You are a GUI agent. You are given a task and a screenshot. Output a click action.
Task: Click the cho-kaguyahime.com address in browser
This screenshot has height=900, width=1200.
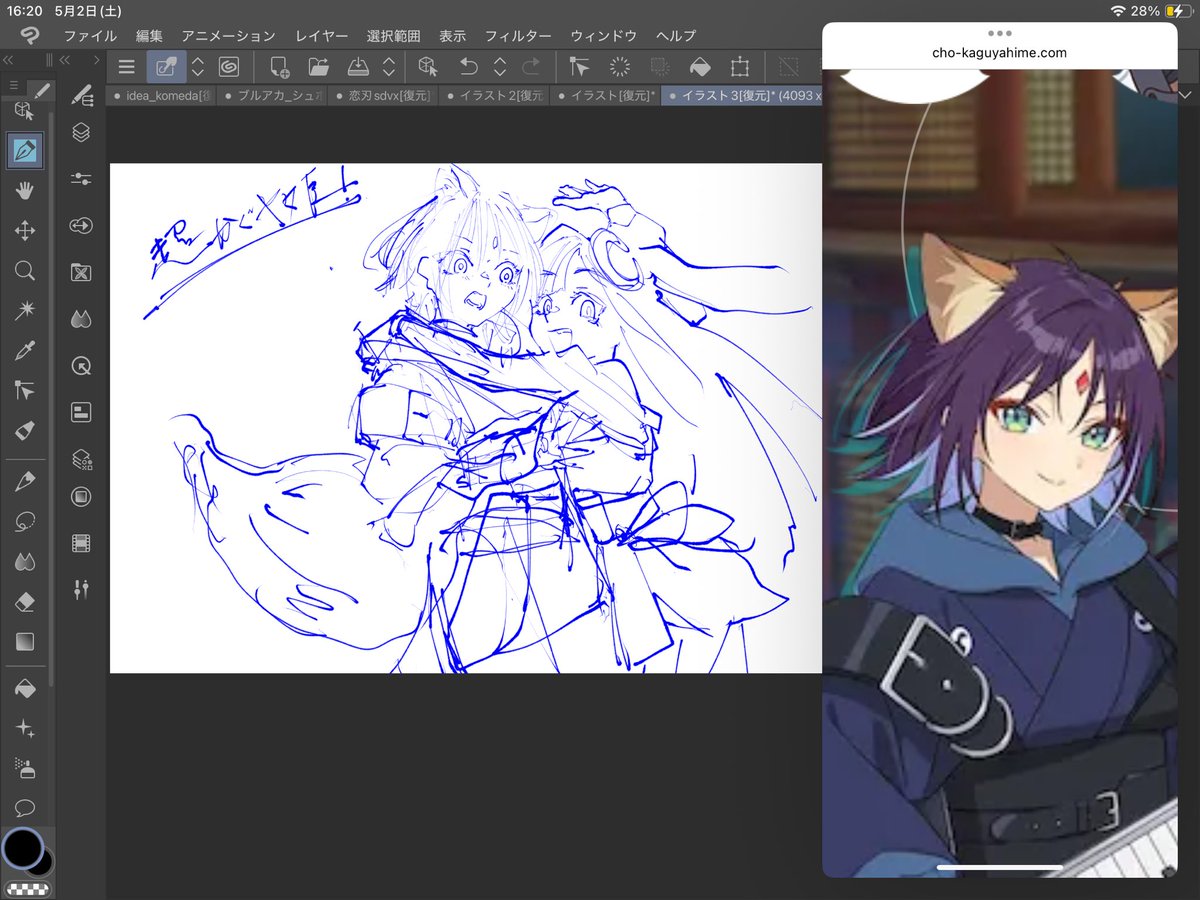tap(999, 53)
